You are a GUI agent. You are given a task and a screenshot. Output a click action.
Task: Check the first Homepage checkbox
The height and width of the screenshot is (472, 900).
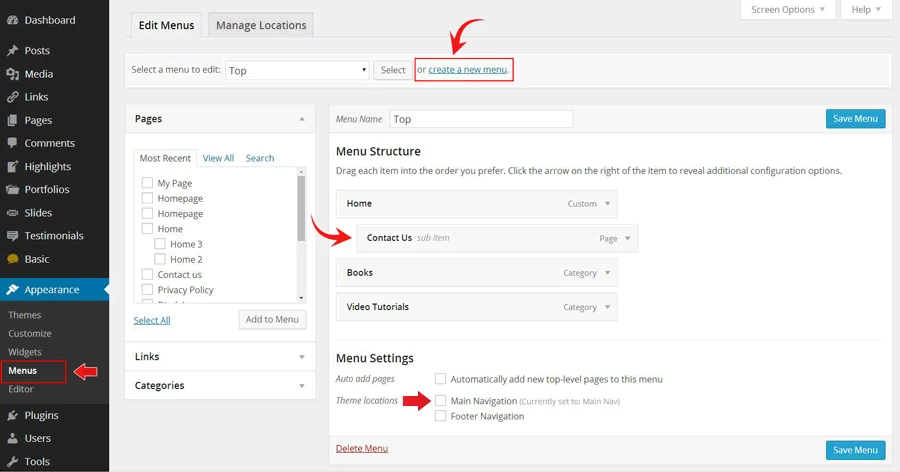coord(148,198)
